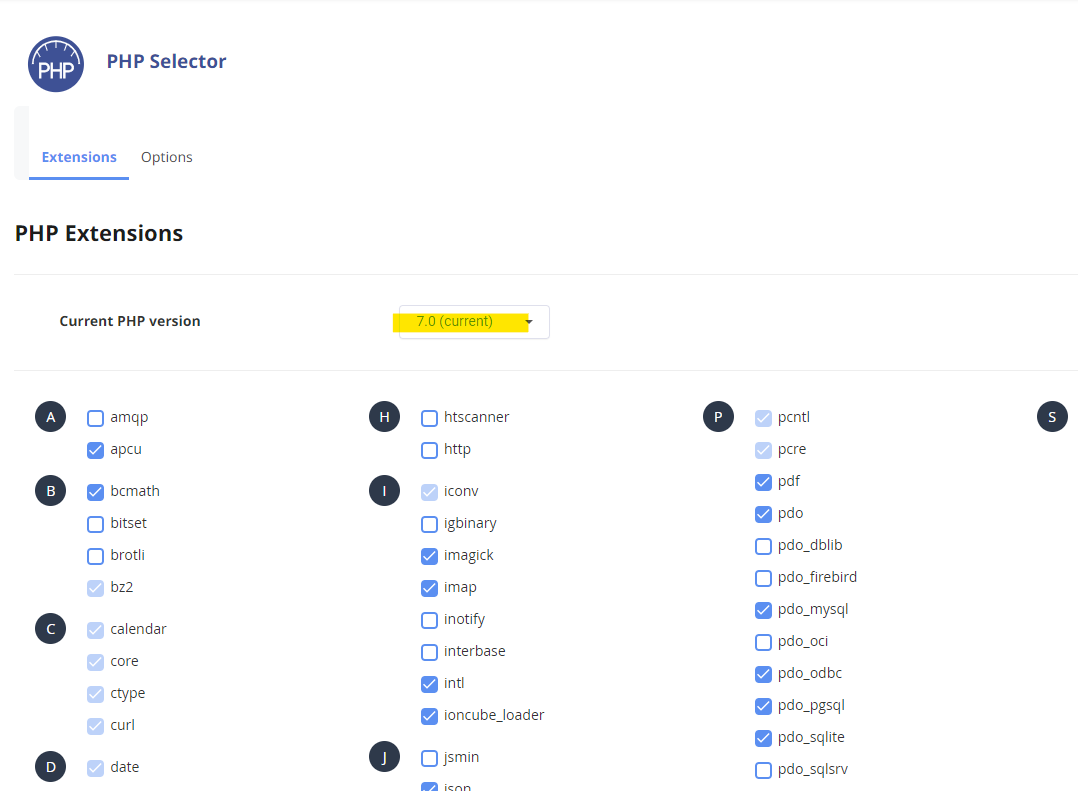Image resolution: width=1078 pixels, height=791 pixels.
Task: Click the PHP Selector logo icon
Action: [x=56, y=64]
